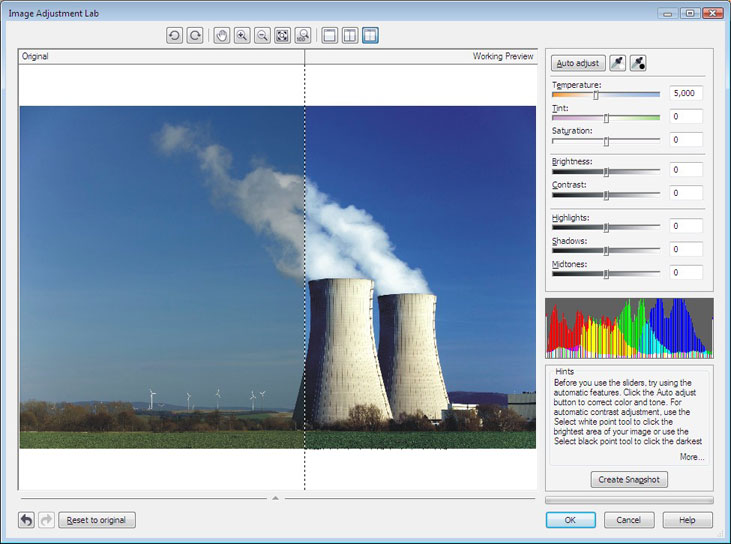The height and width of the screenshot is (544, 731).
Task: Rotate image counterclockwise
Action: click(175, 35)
